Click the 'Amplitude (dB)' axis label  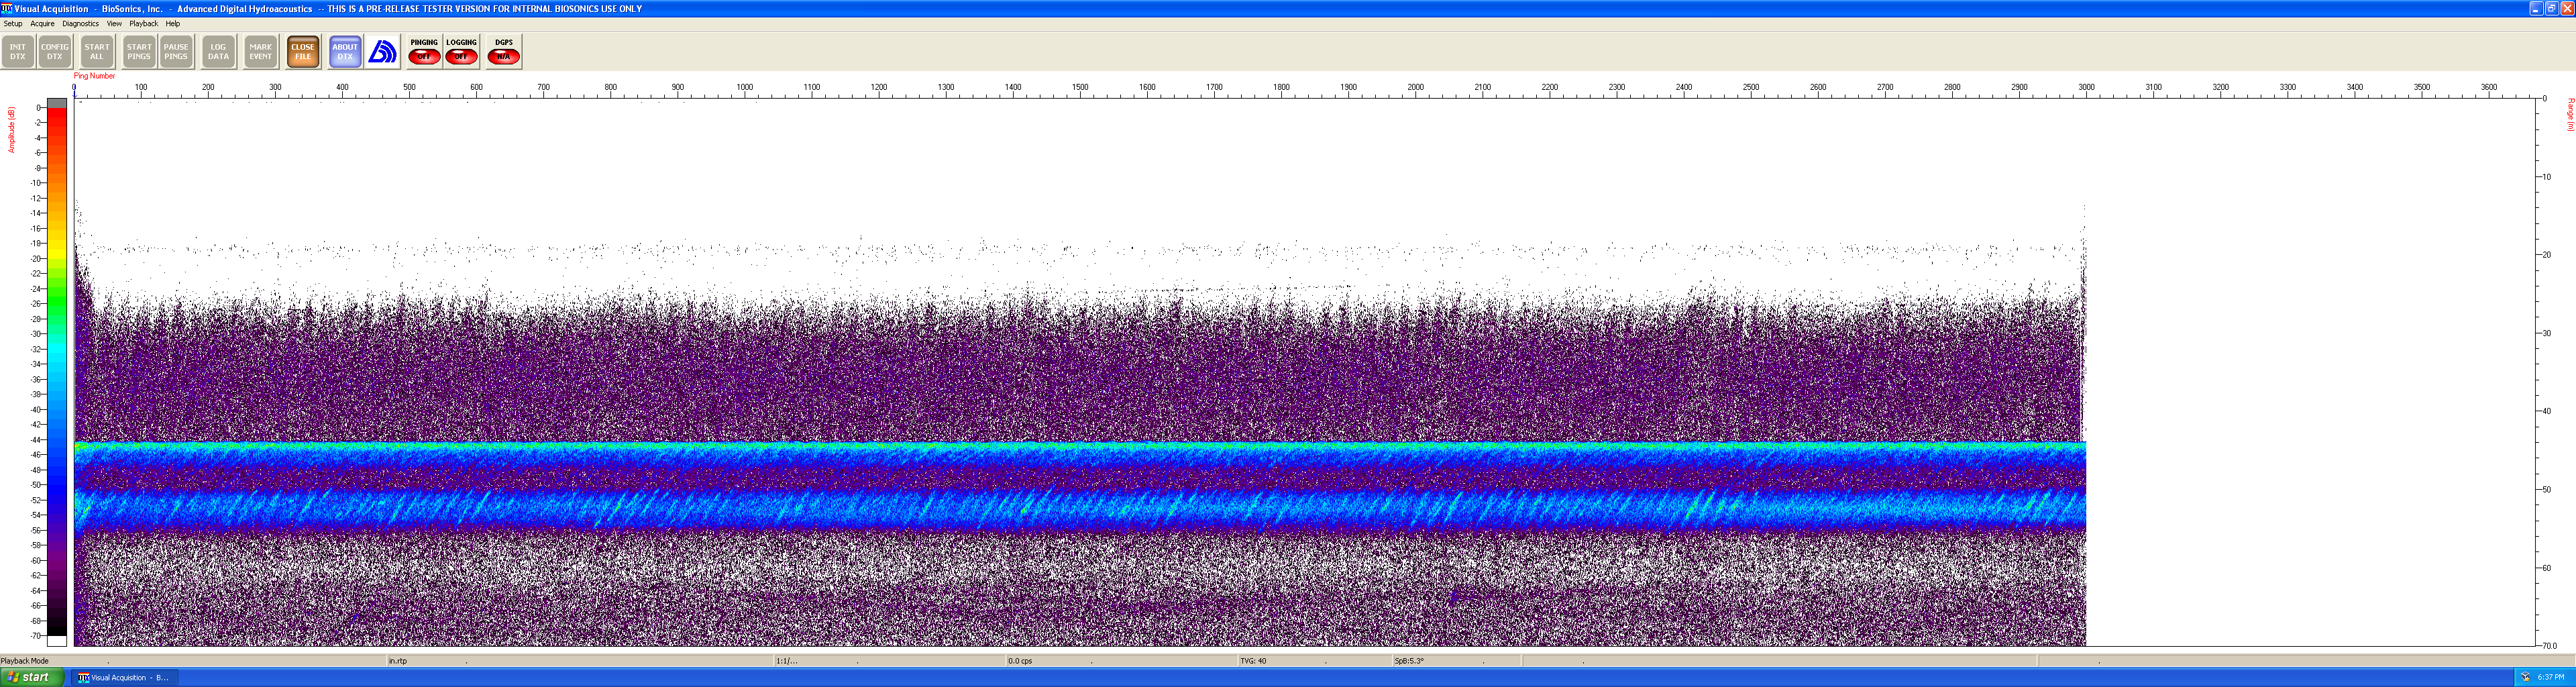pyautogui.click(x=11, y=130)
